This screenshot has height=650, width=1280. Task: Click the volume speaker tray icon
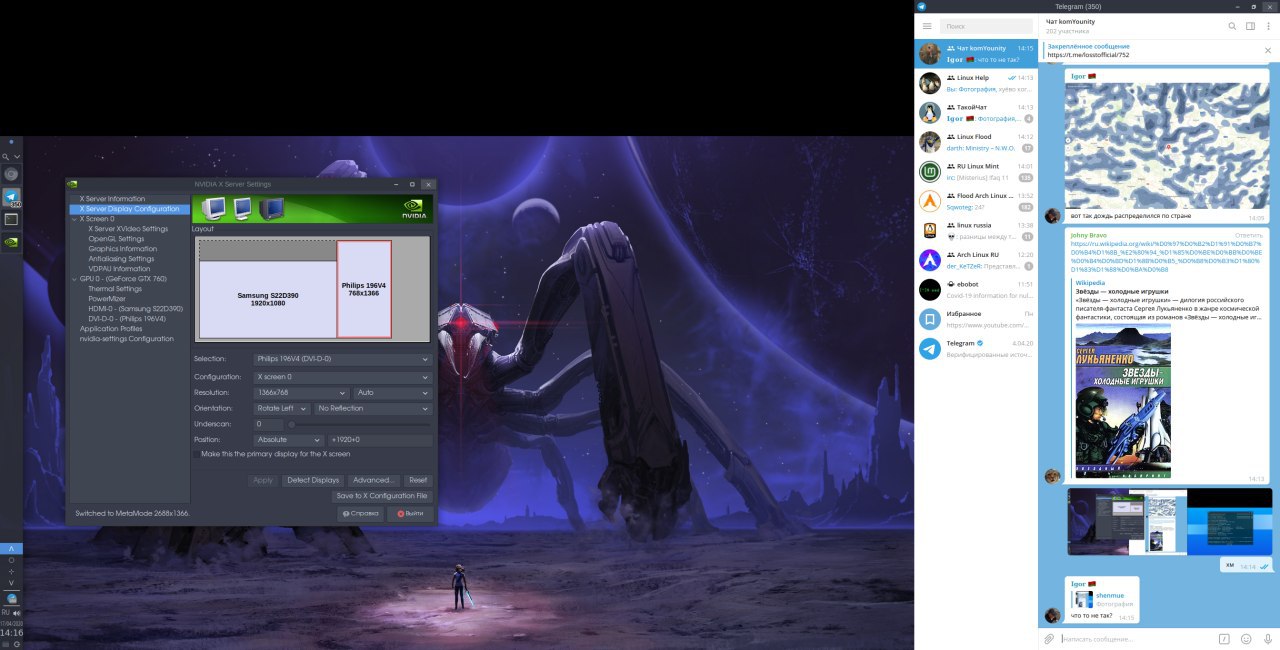point(16,613)
